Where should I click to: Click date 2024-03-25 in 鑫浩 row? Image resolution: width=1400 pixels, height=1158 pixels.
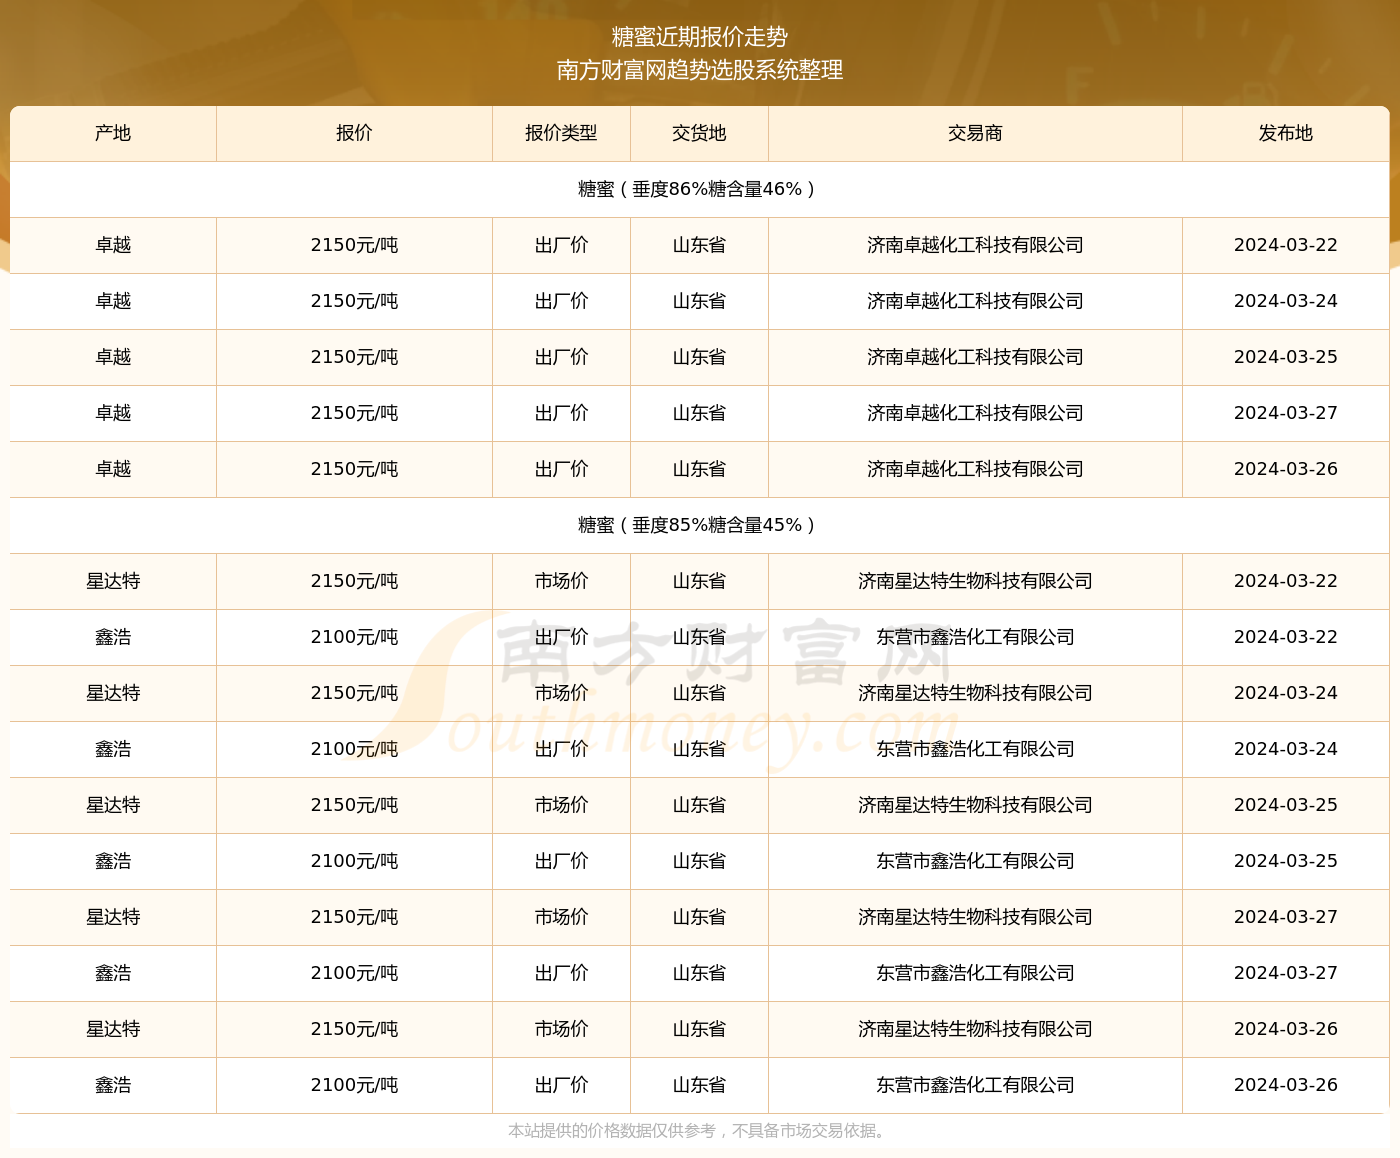(1285, 861)
